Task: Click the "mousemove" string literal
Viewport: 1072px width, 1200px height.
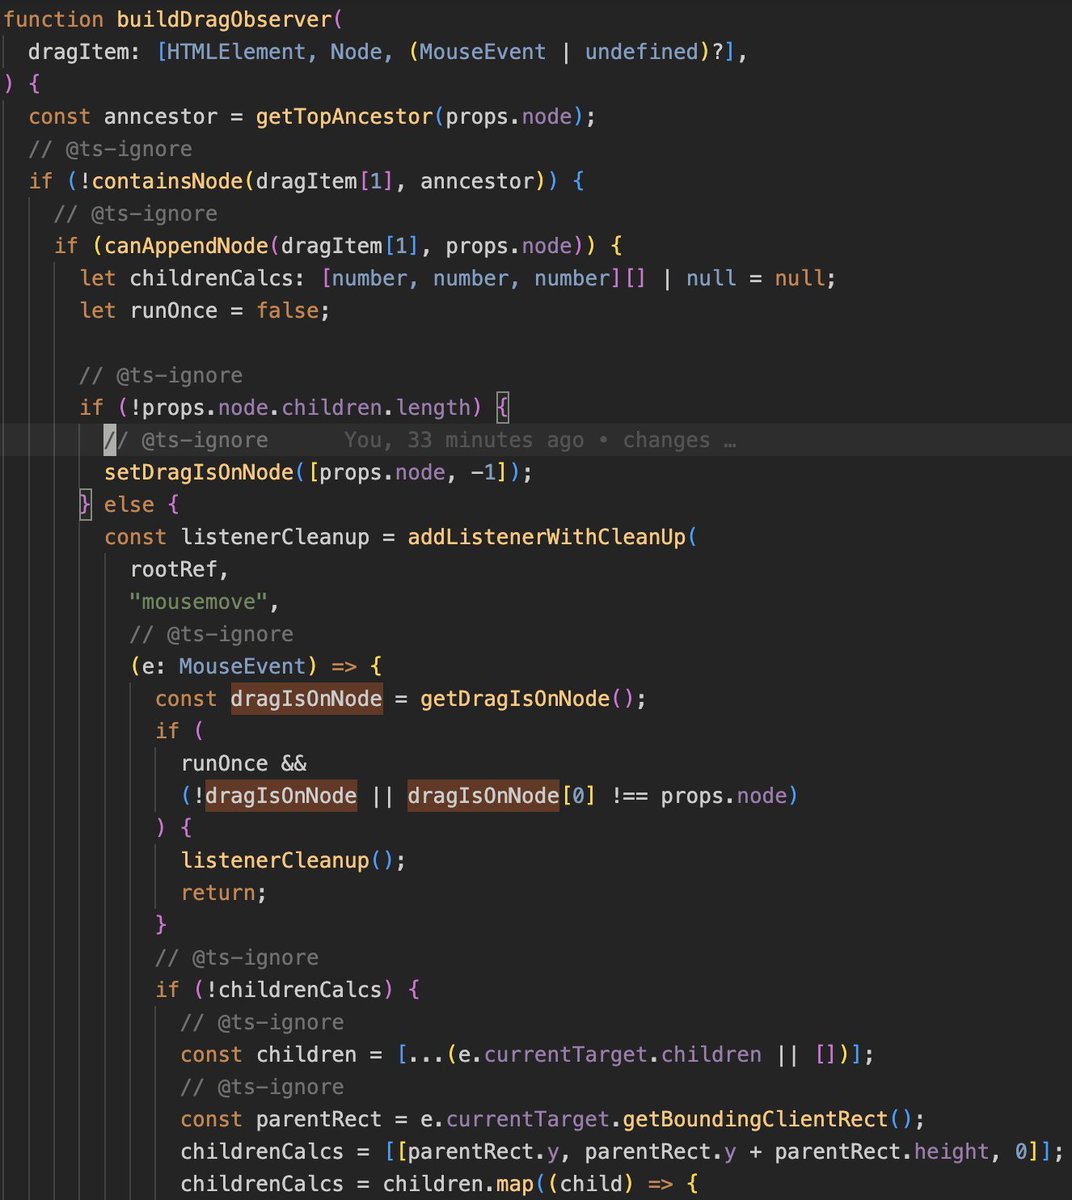Action: click(199, 602)
